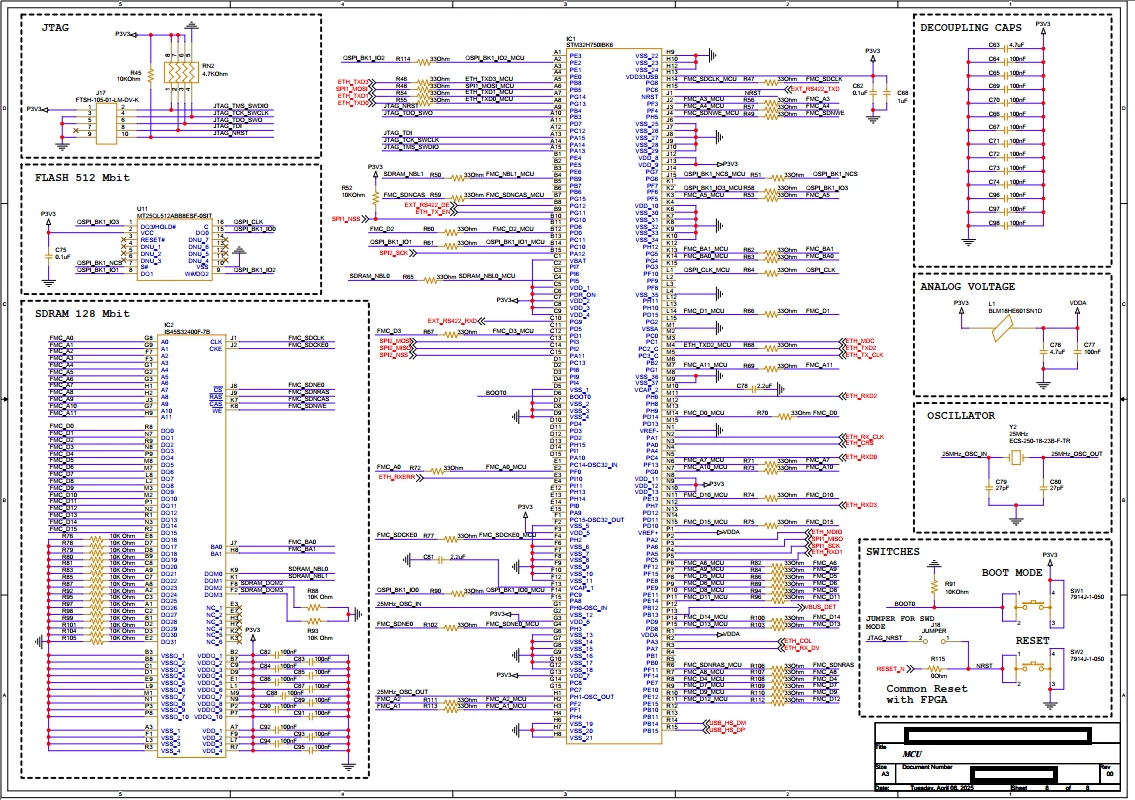
Task: Select resistor R45 10KOhm in JTAG block
Action: pos(151,75)
